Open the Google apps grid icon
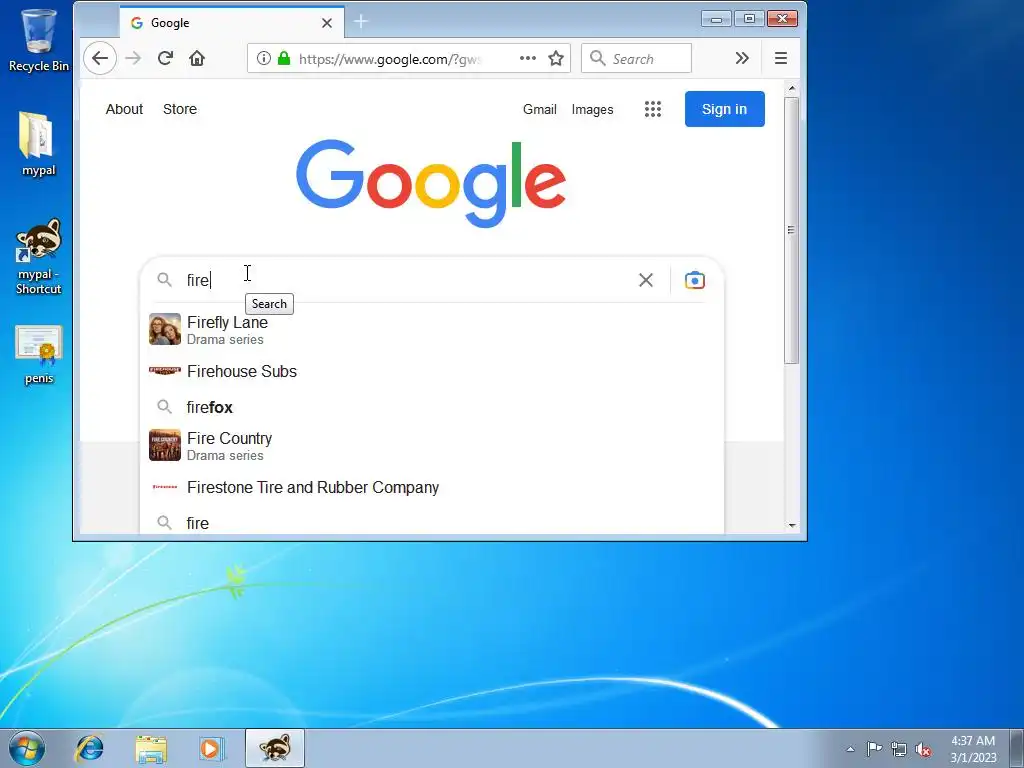 652,109
